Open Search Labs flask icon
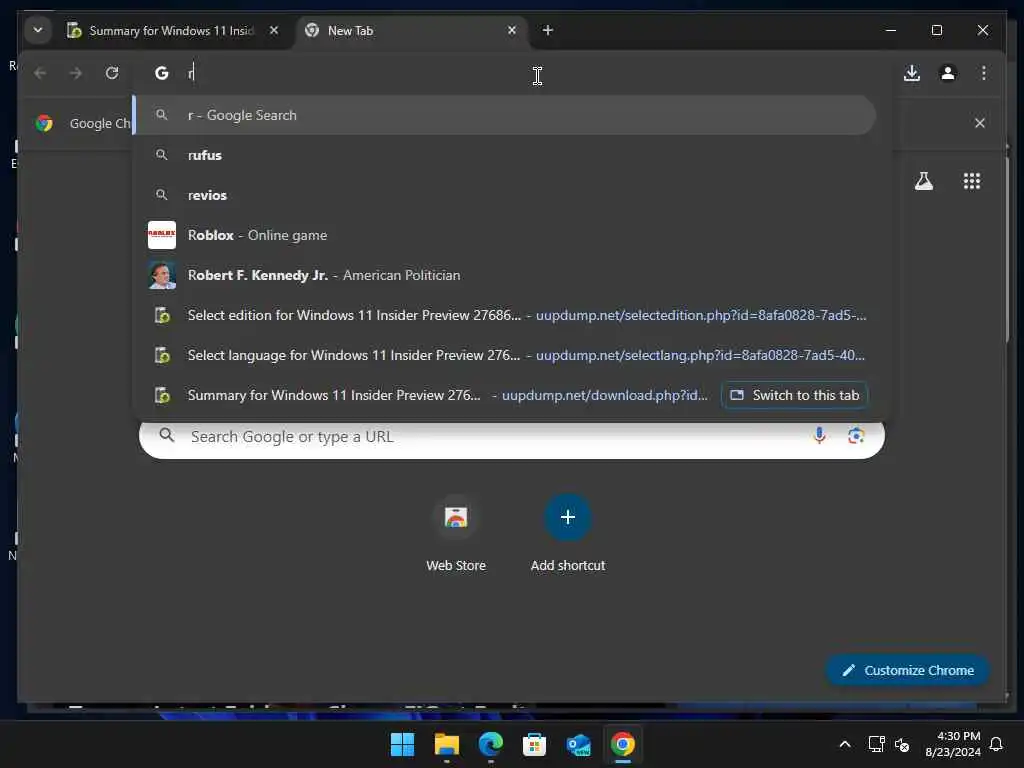 point(923,181)
